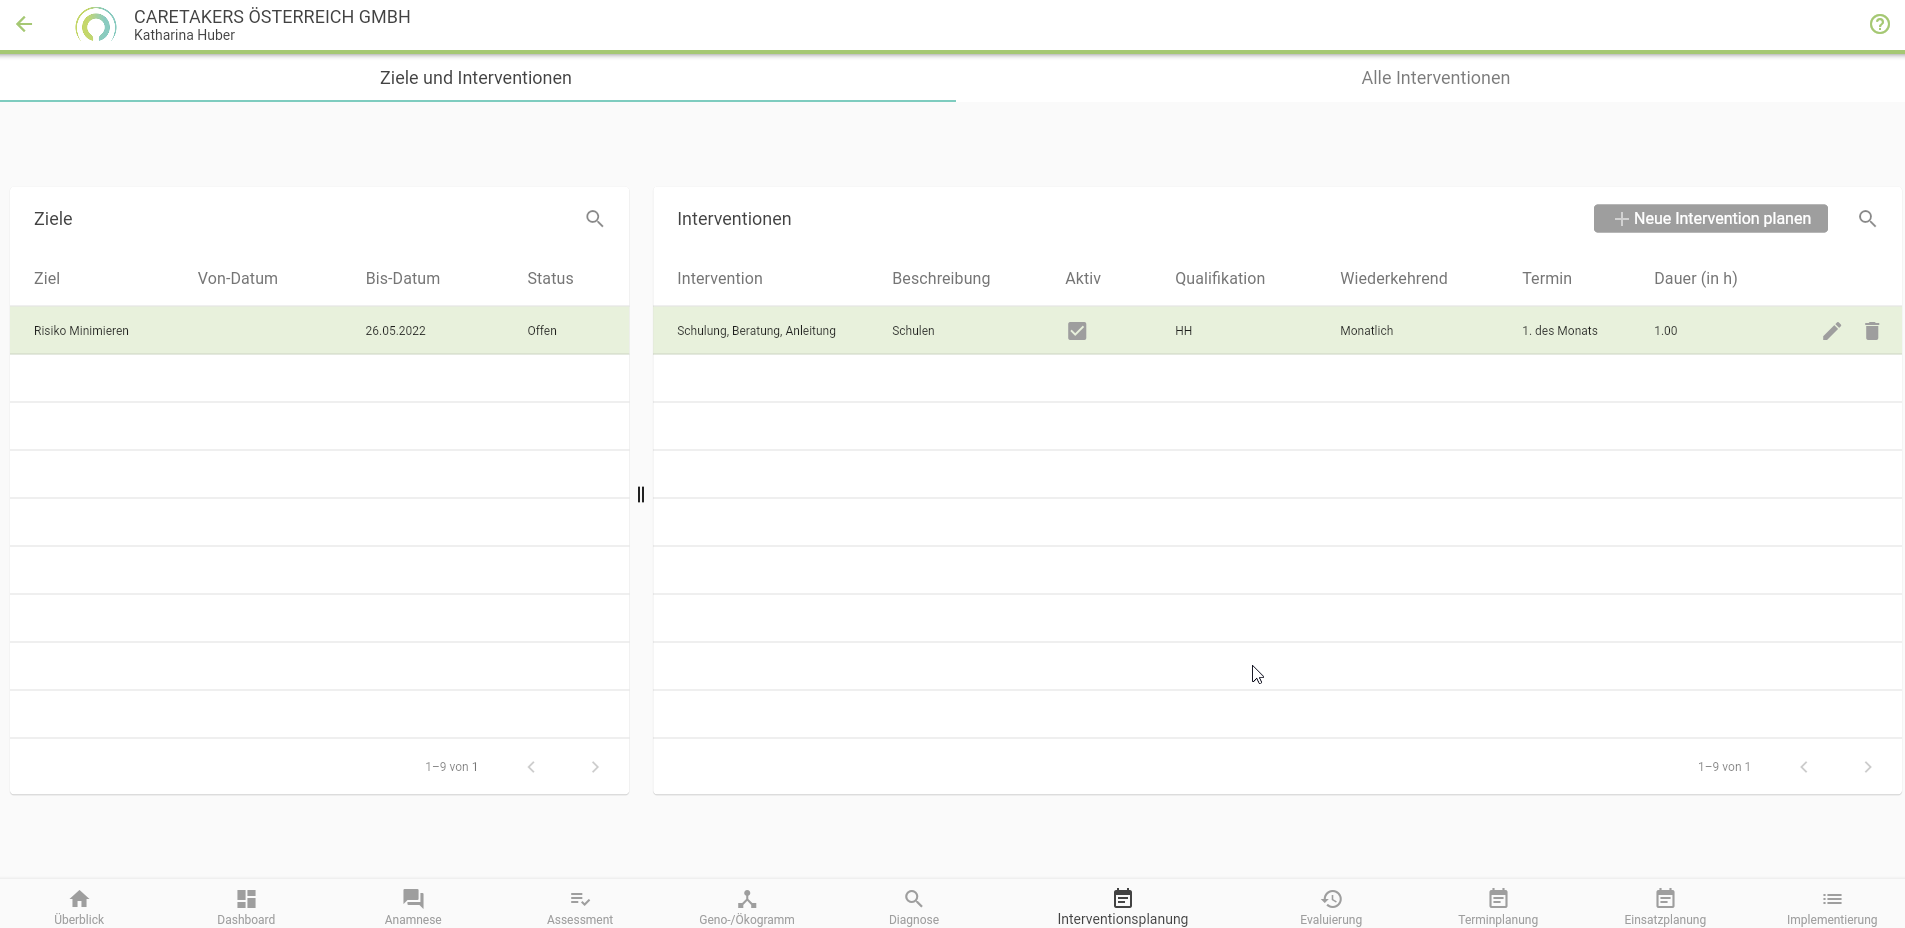Switch to Alle Interventionen tab
1905x928 pixels.
coord(1434,78)
